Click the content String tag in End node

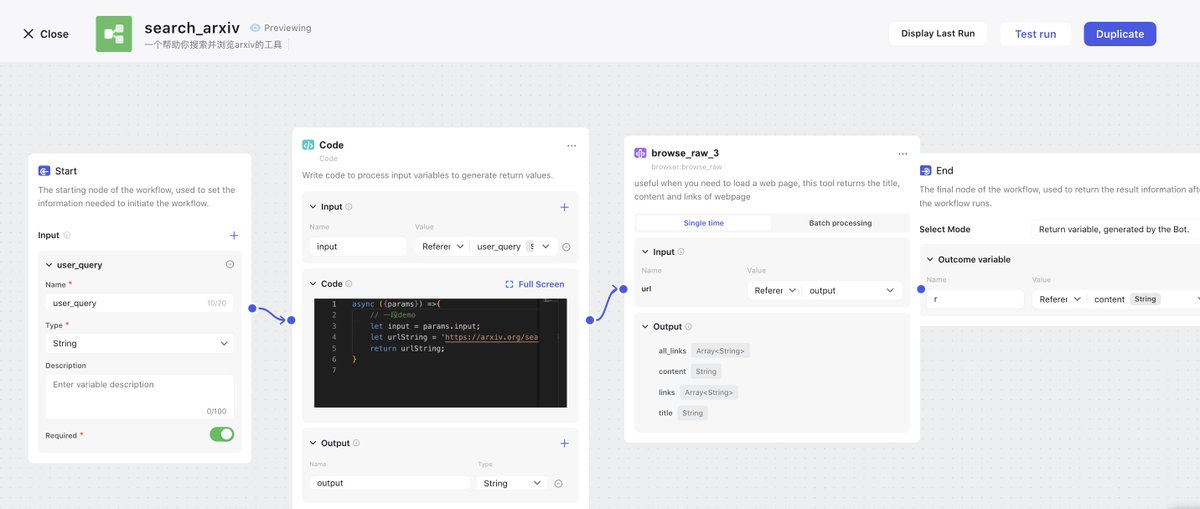click(x=1145, y=299)
